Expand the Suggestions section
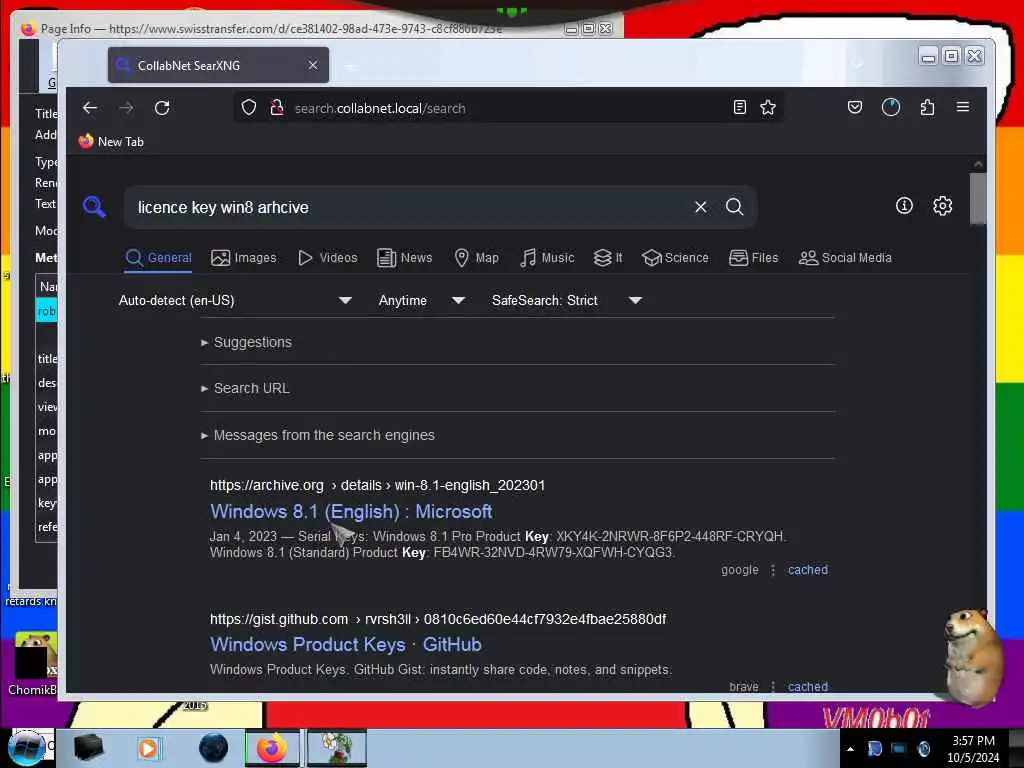 coord(247,342)
